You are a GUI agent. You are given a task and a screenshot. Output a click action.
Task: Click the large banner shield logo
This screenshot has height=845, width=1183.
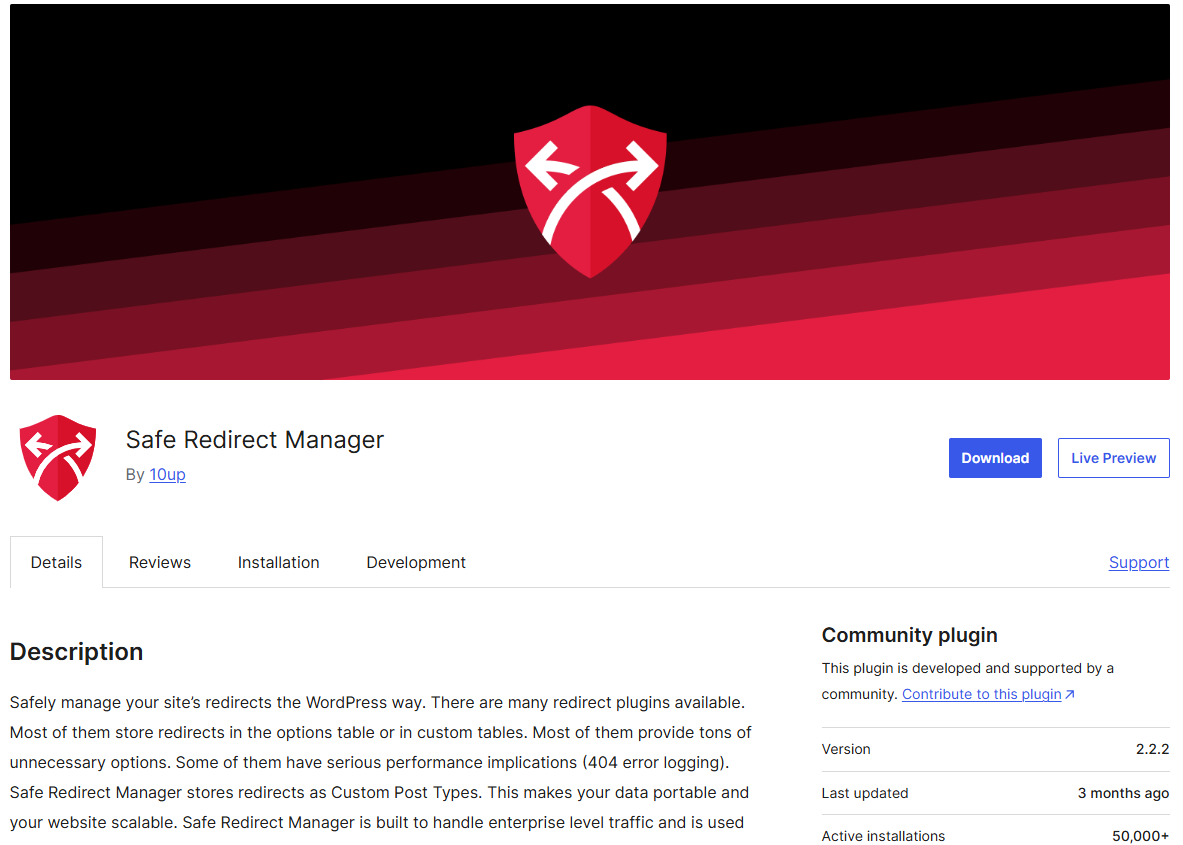click(x=590, y=192)
